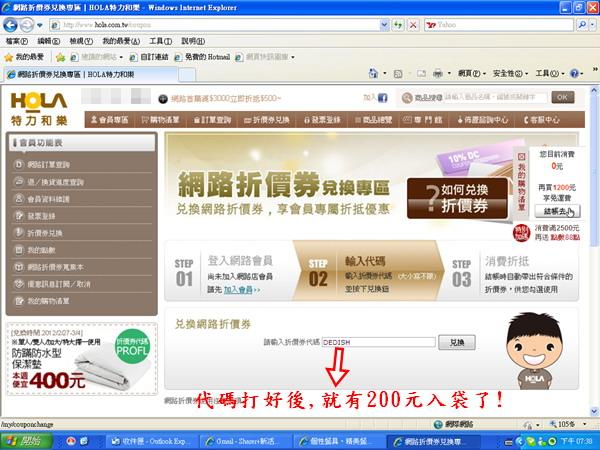Open the 免費的 Hotmail favorites link
Screen dimensions: 600x450
point(202,57)
